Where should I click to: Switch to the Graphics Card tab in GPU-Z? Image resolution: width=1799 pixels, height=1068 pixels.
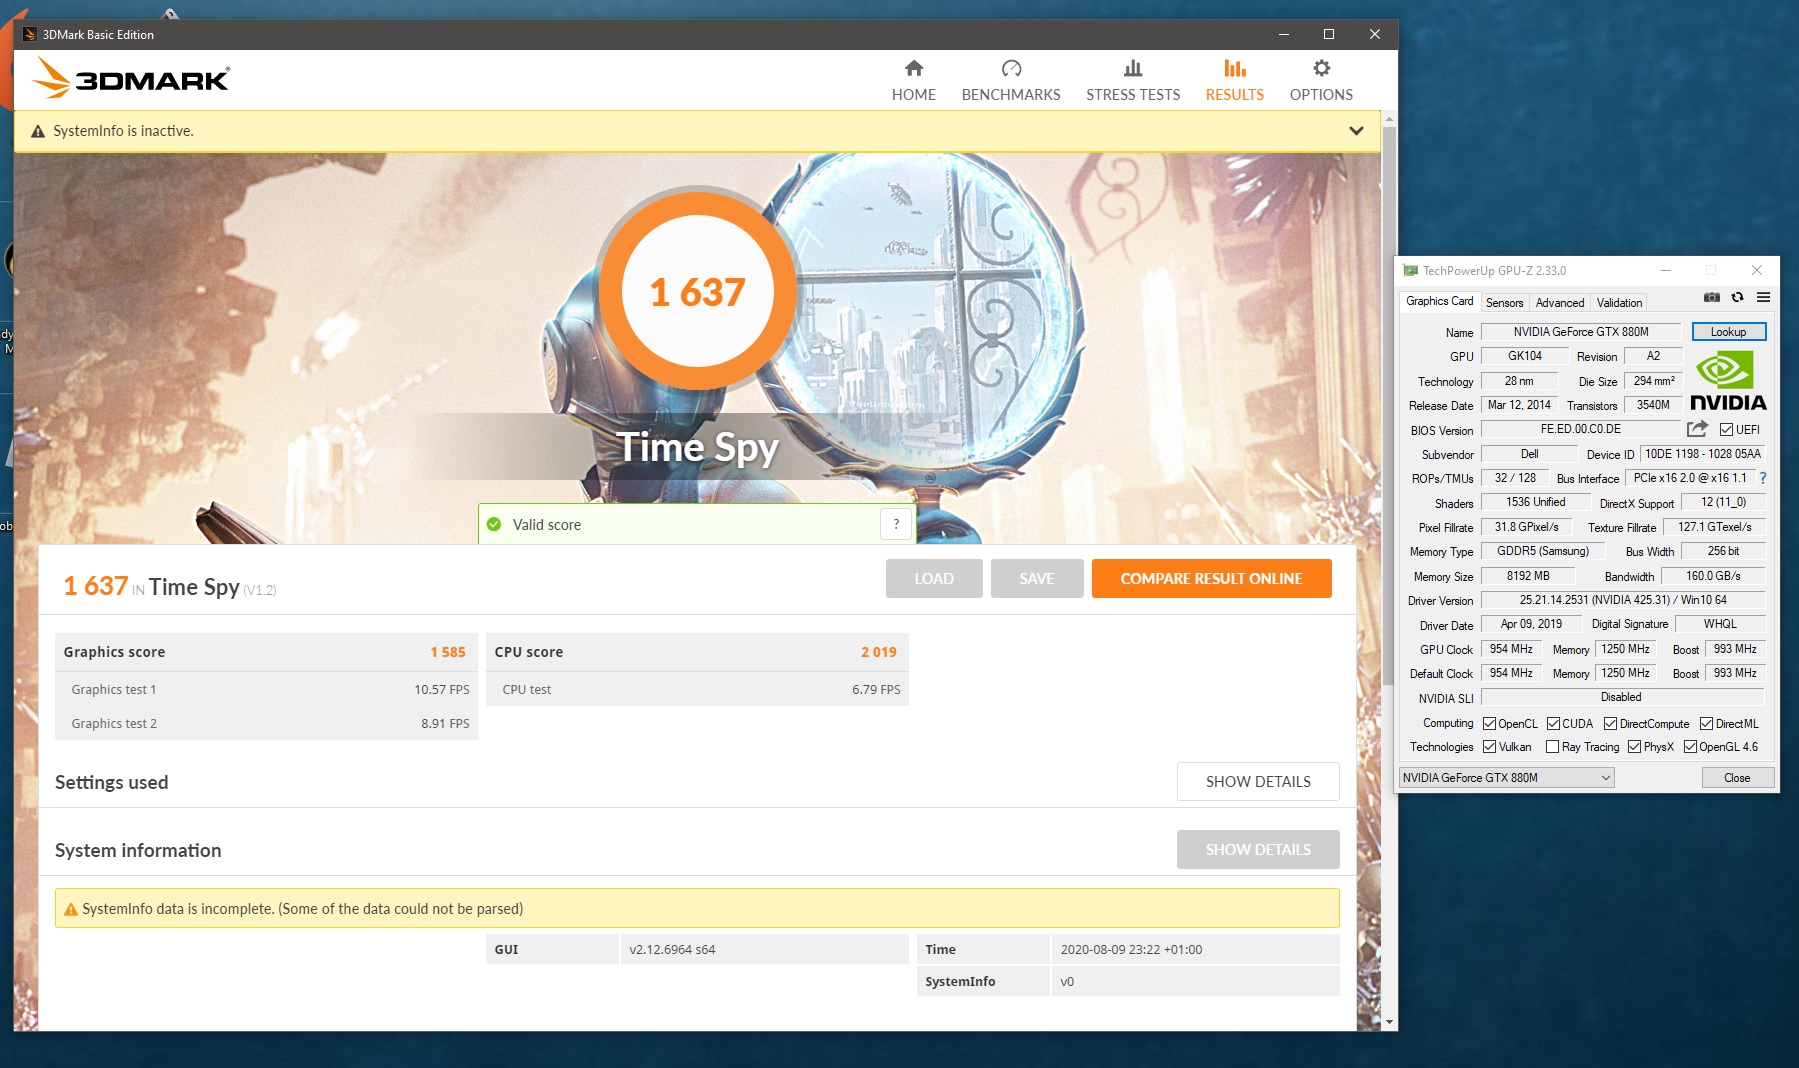(1439, 301)
